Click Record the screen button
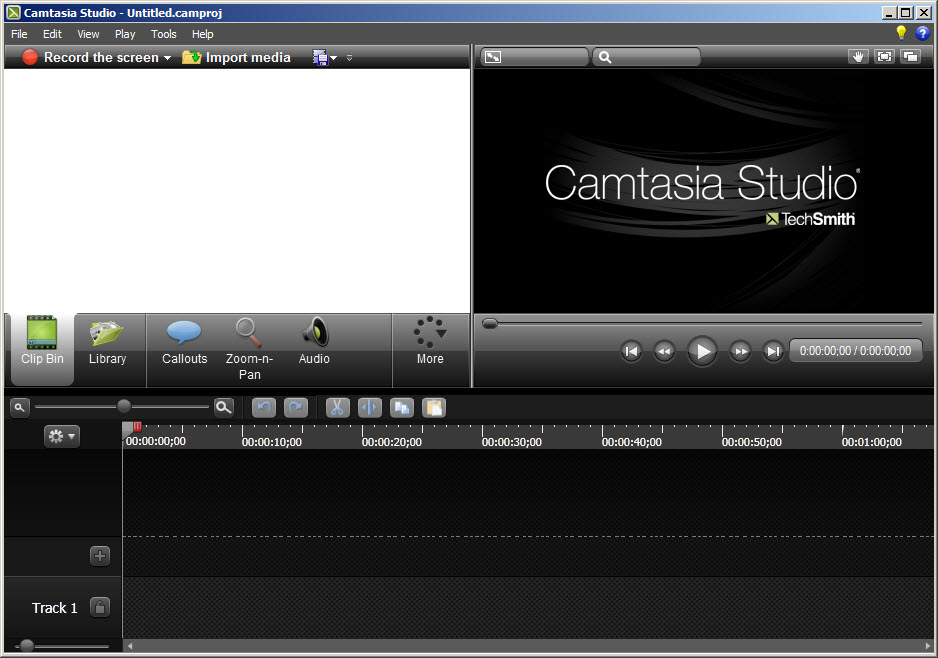 (x=91, y=57)
